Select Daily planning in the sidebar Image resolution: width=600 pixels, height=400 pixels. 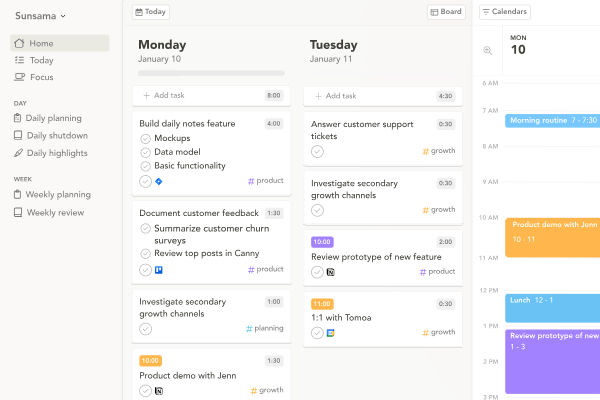coord(54,118)
